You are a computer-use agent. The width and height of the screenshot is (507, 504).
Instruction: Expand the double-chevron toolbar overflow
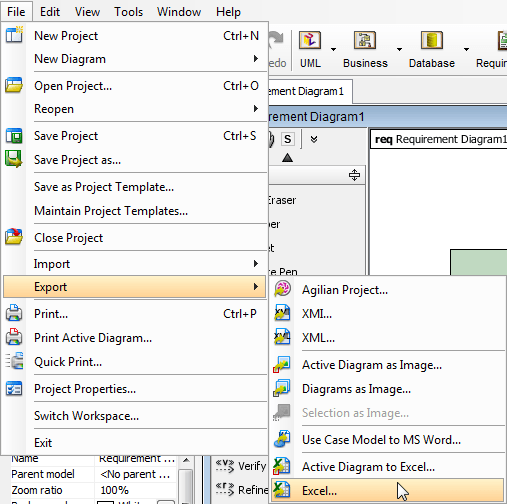pos(314,139)
